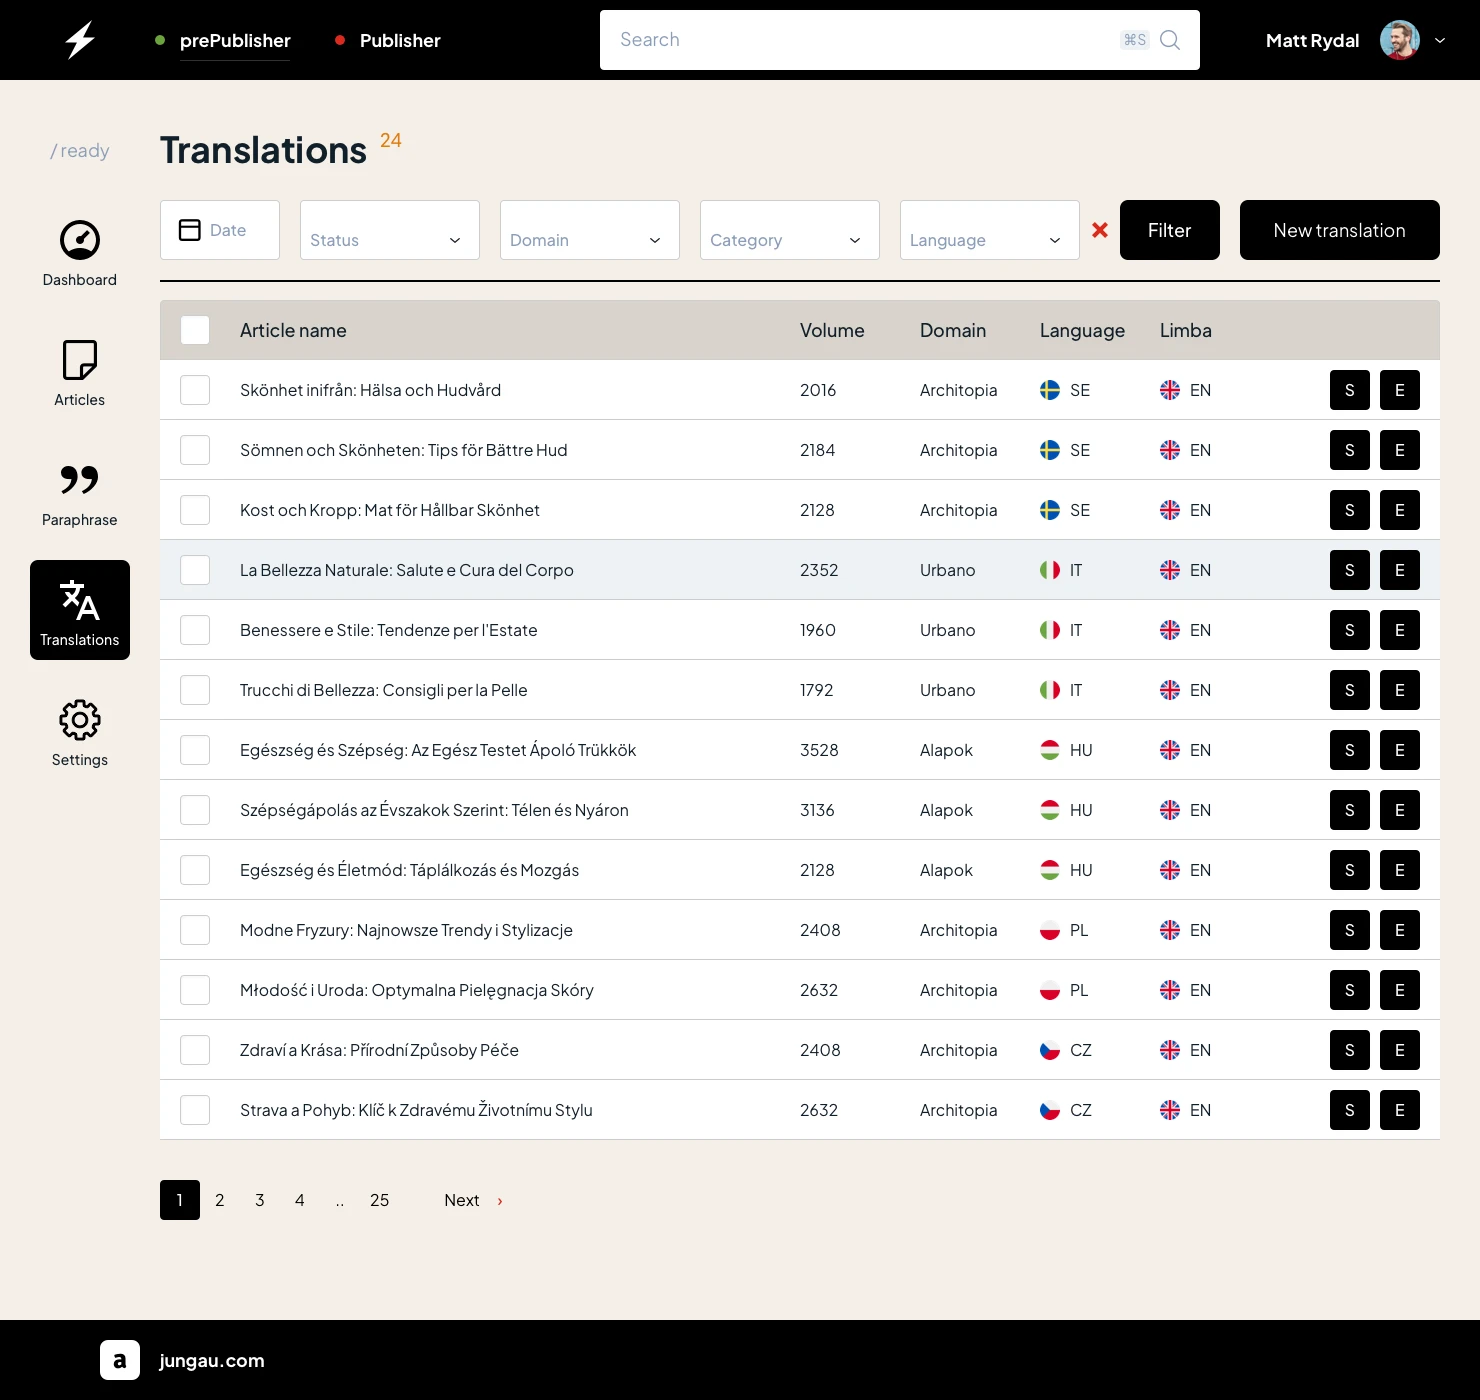Clear filters with the red X
Viewport: 1480px width, 1400px height.
pyautogui.click(x=1100, y=230)
